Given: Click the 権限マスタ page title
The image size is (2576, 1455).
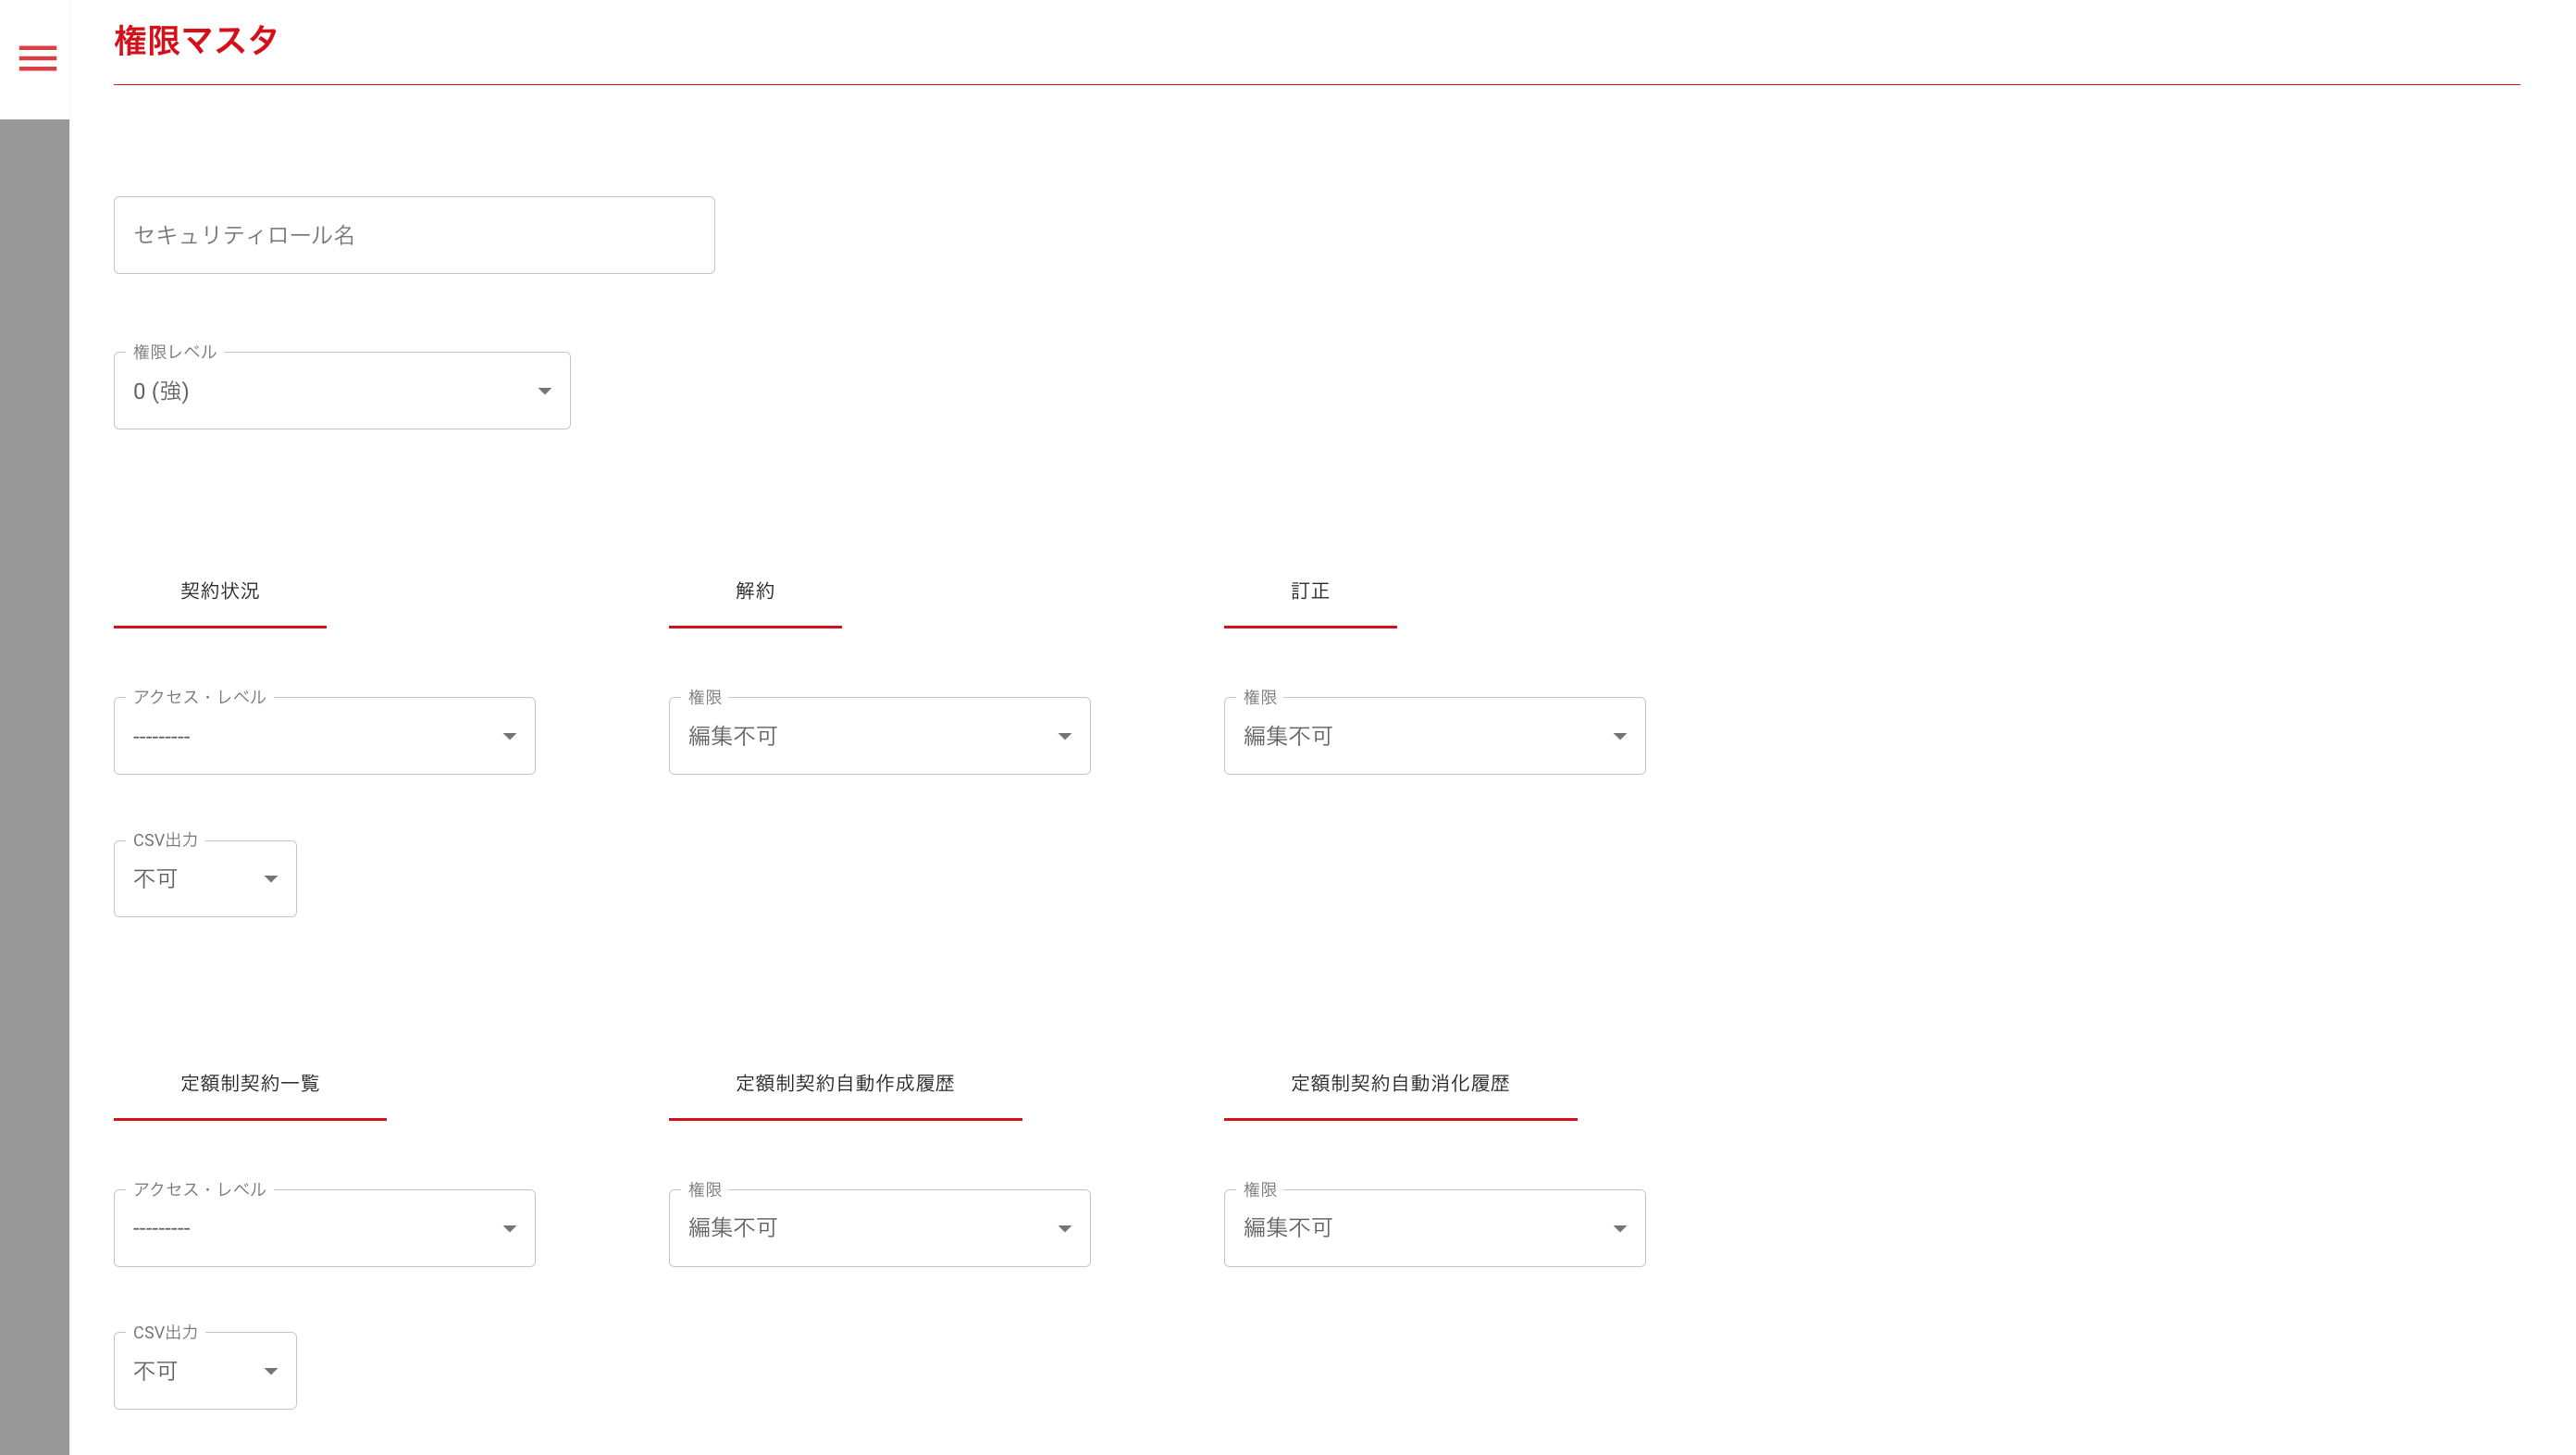Looking at the screenshot, I should coord(196,41).
